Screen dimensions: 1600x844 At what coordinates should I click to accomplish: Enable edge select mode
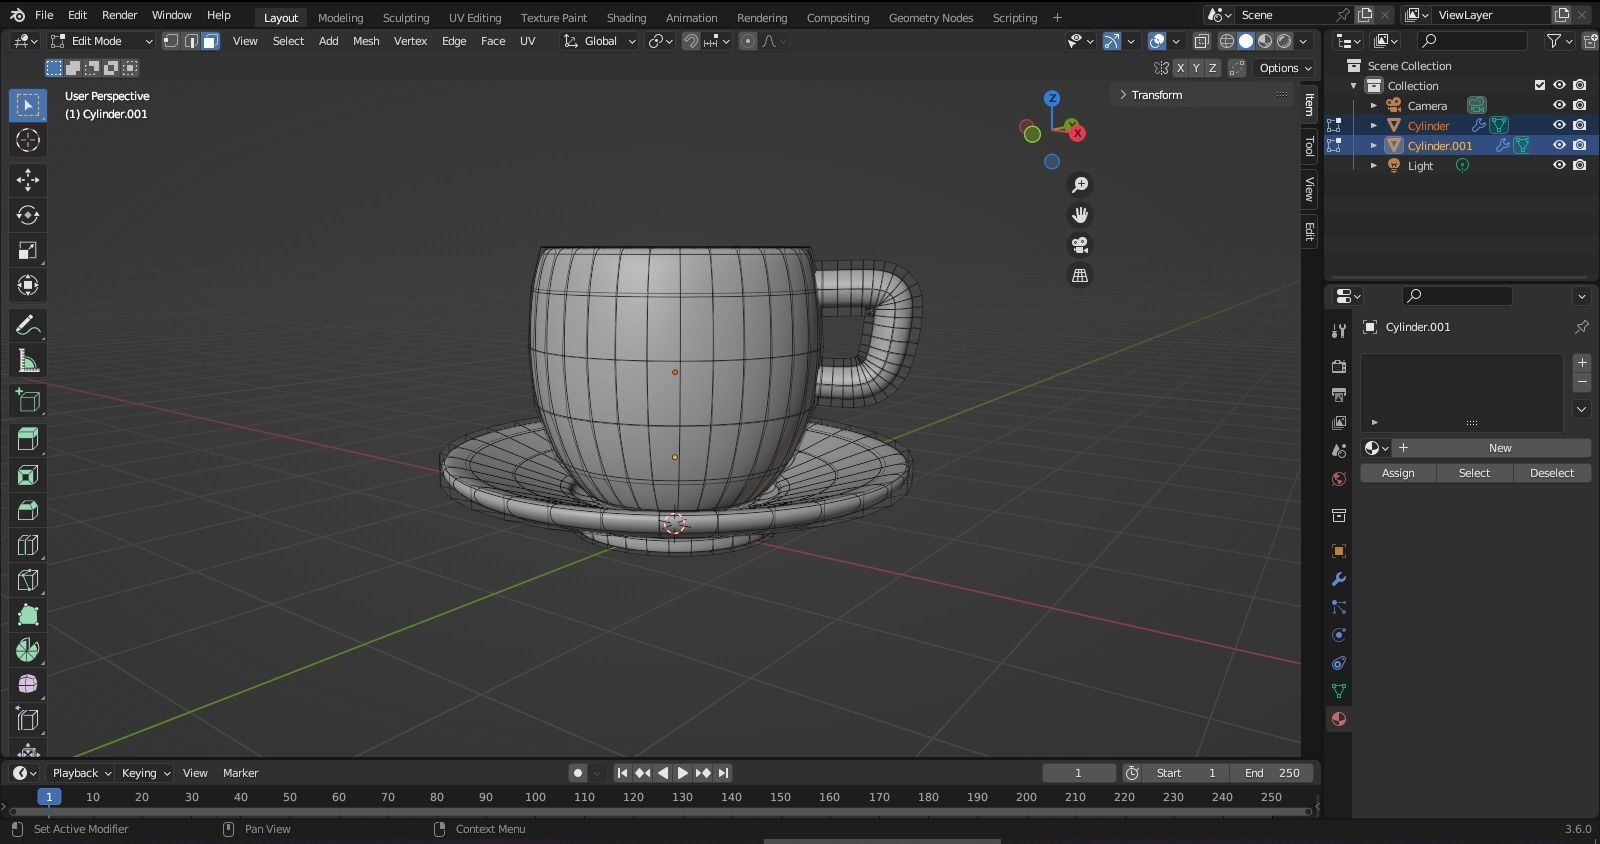coord(191,41)
